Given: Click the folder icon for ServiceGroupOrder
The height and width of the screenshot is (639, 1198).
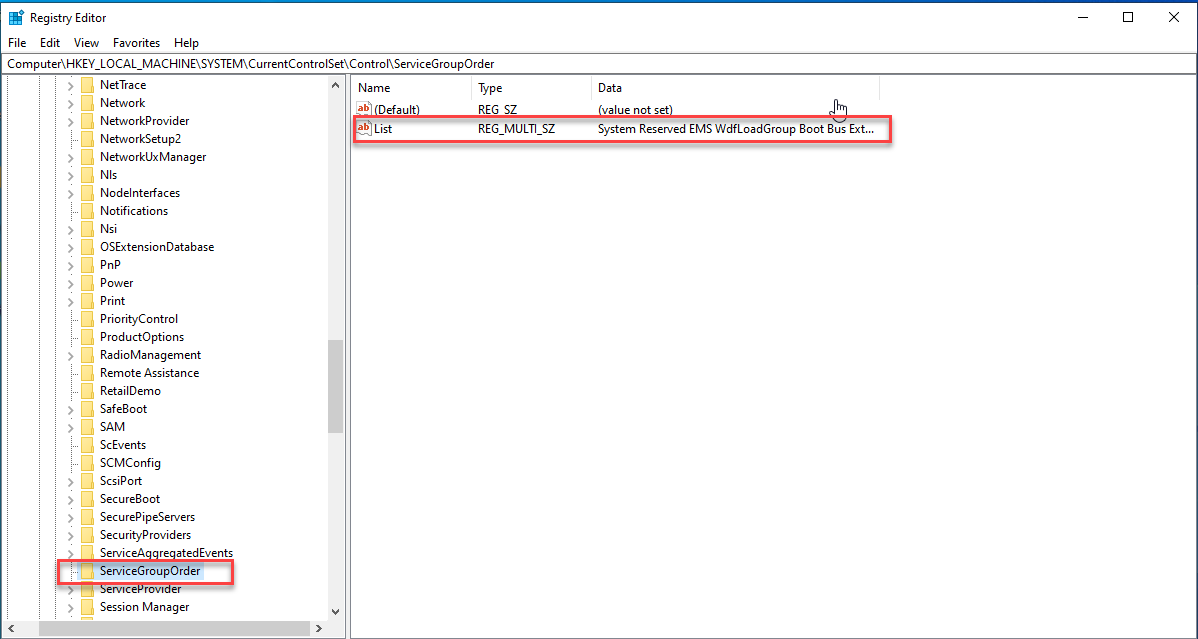Looking at the screenshot, I should click(88, 571).
